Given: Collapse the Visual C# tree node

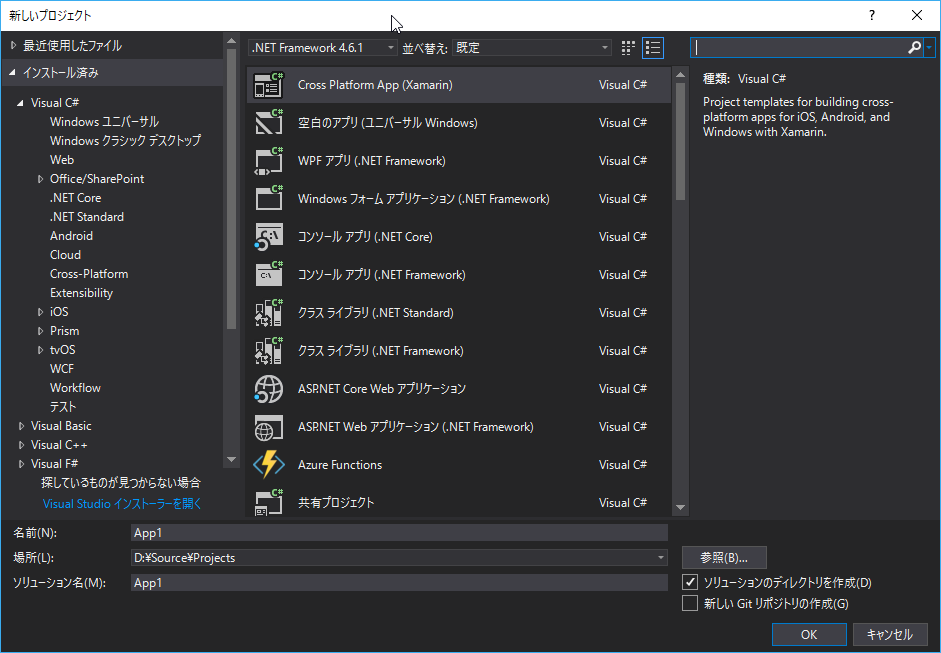Looking at the screenshot, I should click(x=20, y=103).
